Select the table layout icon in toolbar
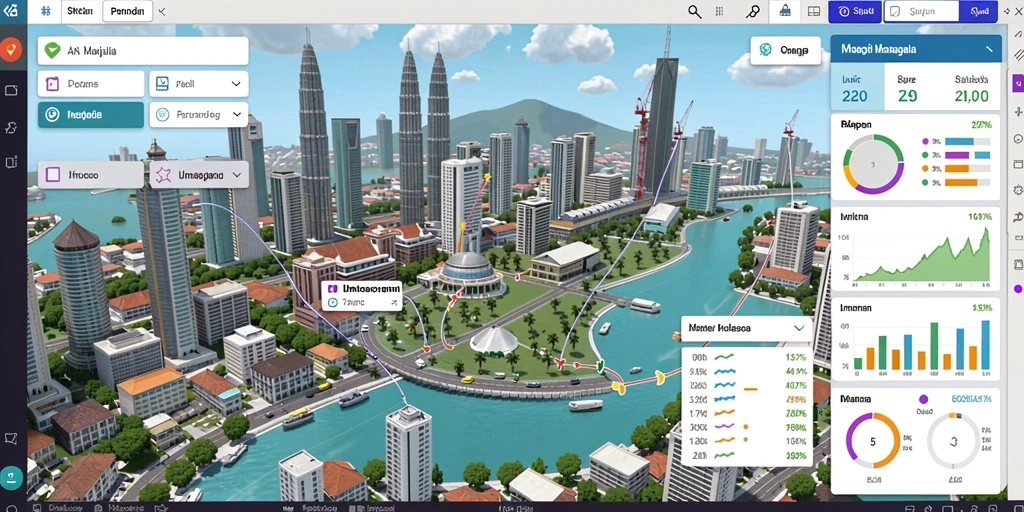 pyautogui.click(x=814, y=11)
